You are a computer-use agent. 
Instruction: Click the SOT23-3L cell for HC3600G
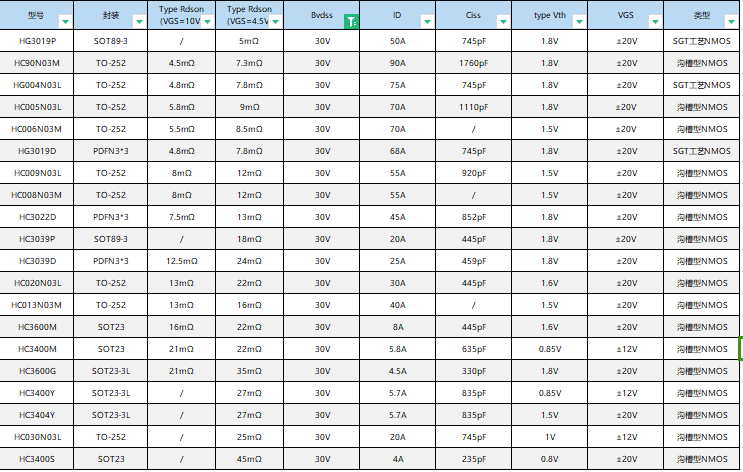click(111, 371)
